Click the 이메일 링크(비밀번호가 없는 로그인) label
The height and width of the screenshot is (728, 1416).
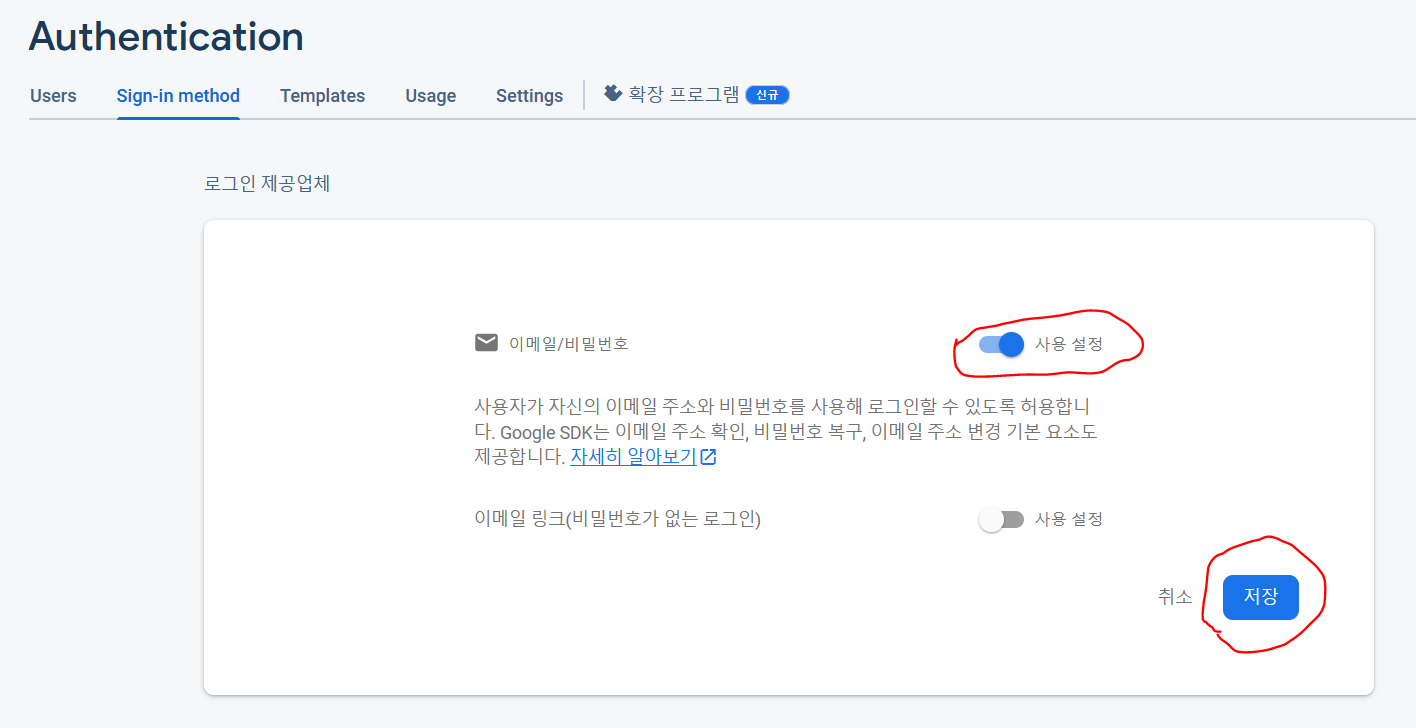click(618, 519)
